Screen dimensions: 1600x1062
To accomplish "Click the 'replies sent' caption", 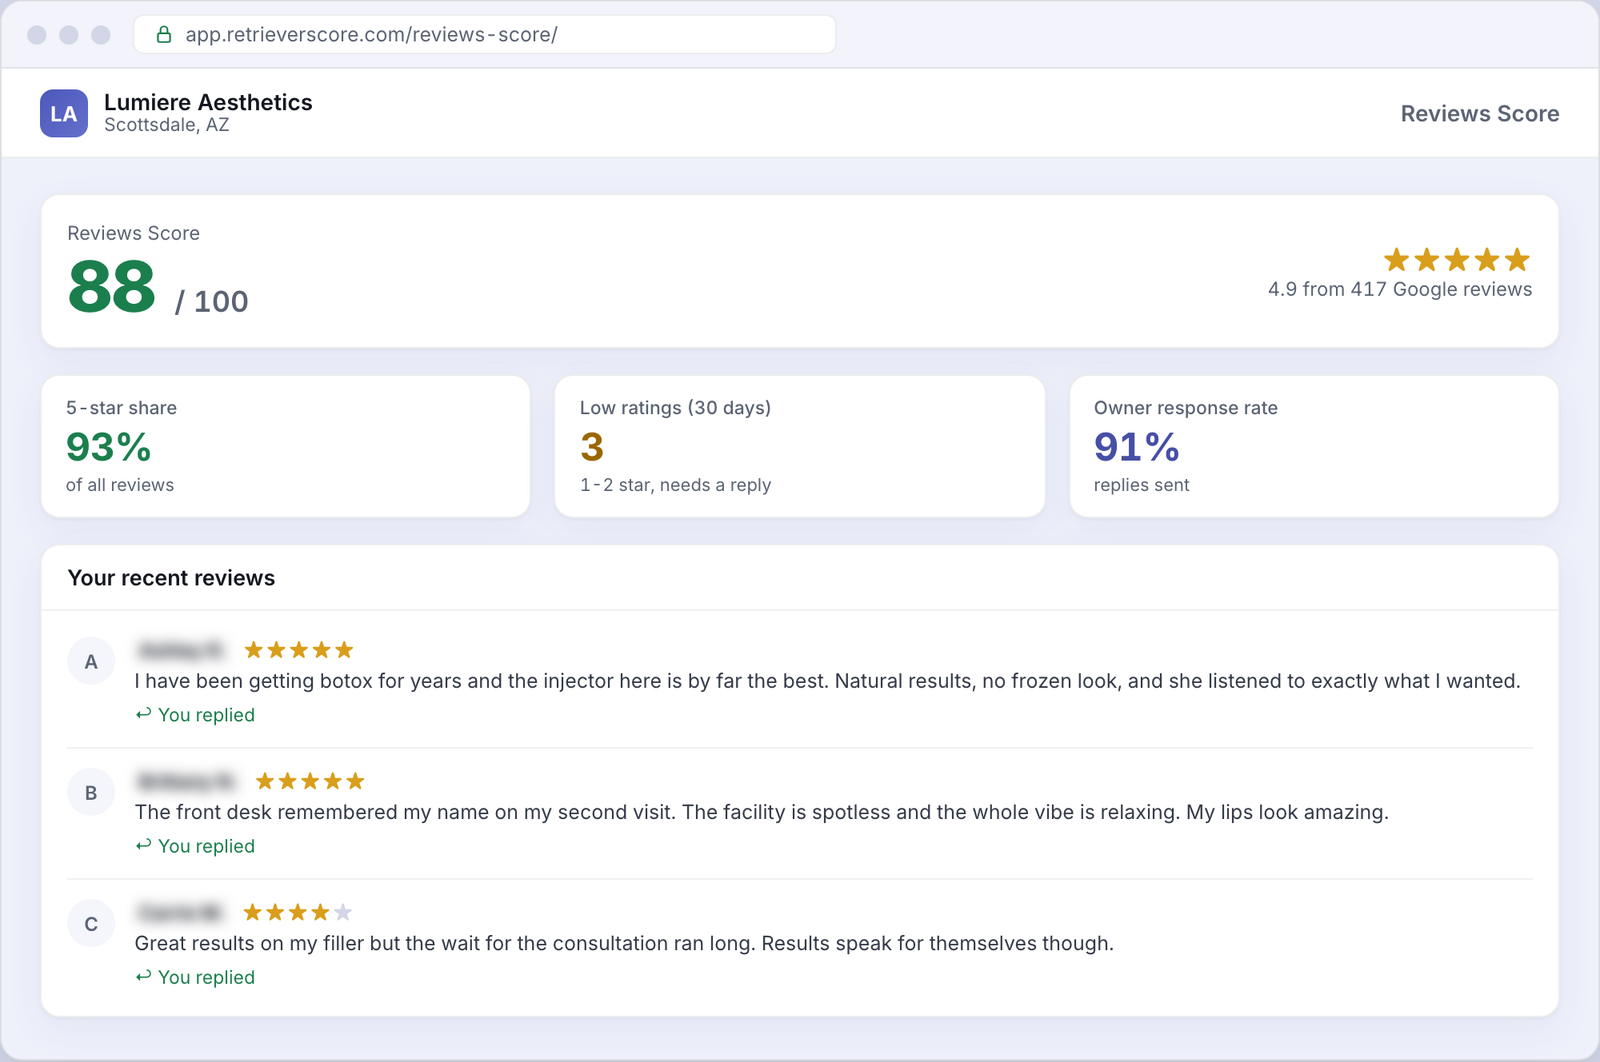I will pyautogui.click(x=1141, y=485).
